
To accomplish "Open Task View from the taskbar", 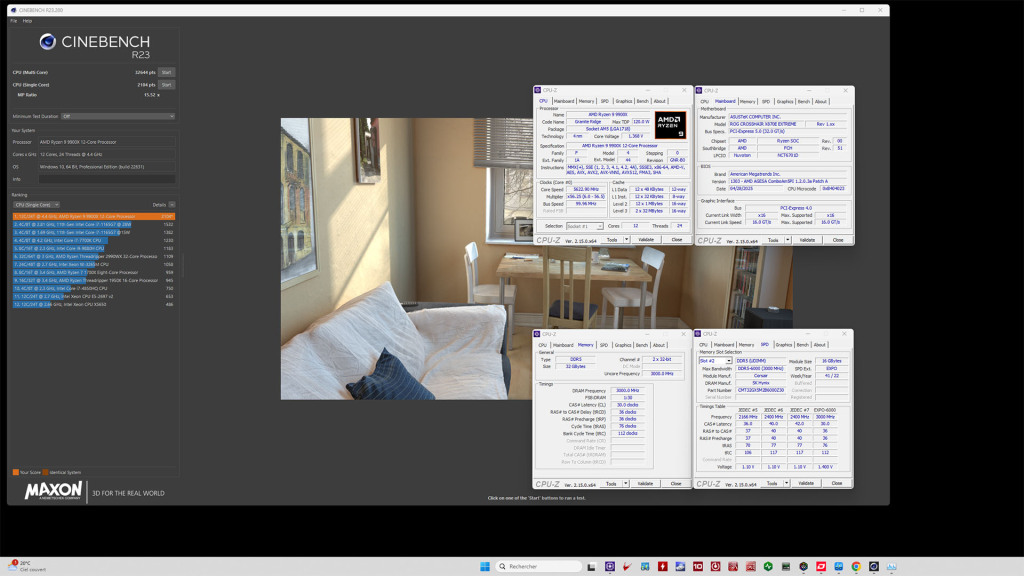I will click(591, 566).
